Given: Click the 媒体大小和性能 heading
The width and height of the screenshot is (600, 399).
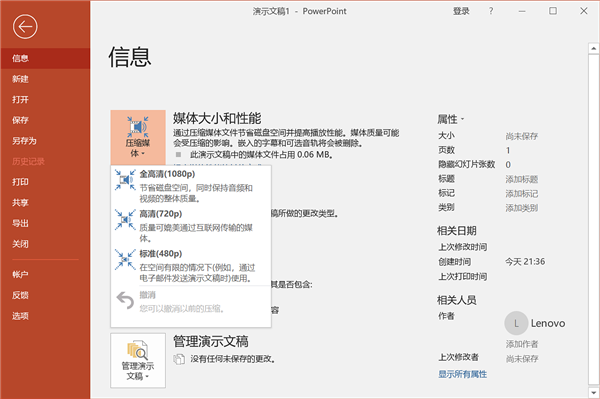Looking at the screenshot, I should tap(217, 118).
